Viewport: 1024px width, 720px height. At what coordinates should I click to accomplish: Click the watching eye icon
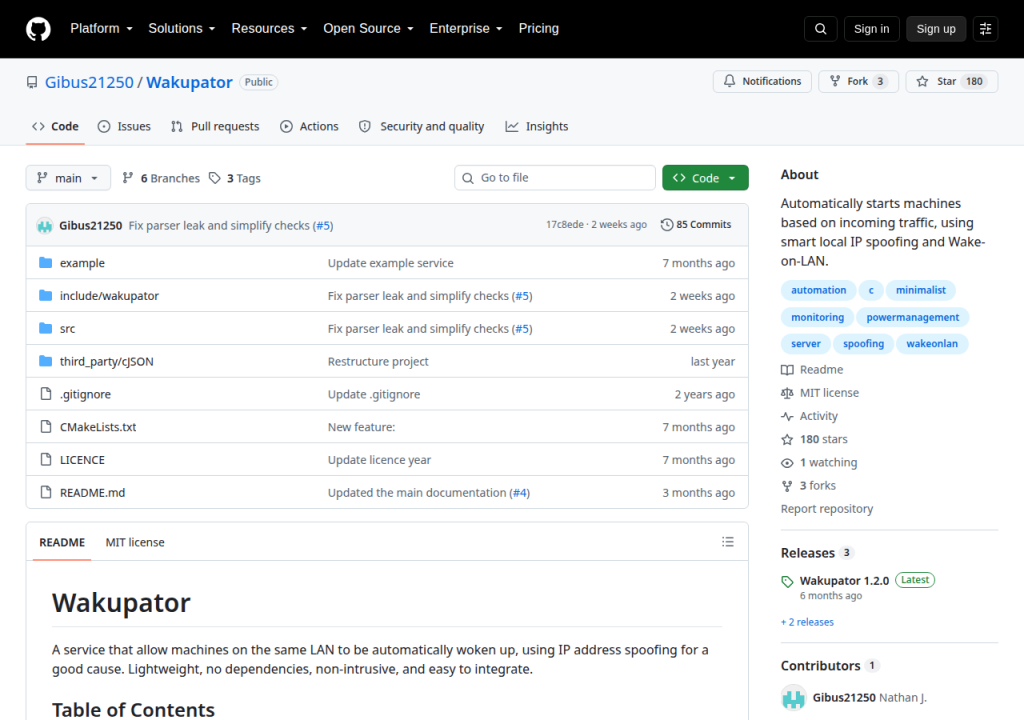coord(787,463)
